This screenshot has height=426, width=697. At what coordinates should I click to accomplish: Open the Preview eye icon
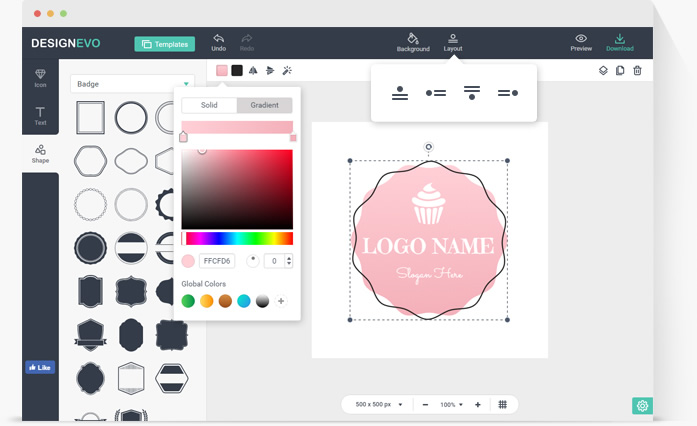point(581,40)
